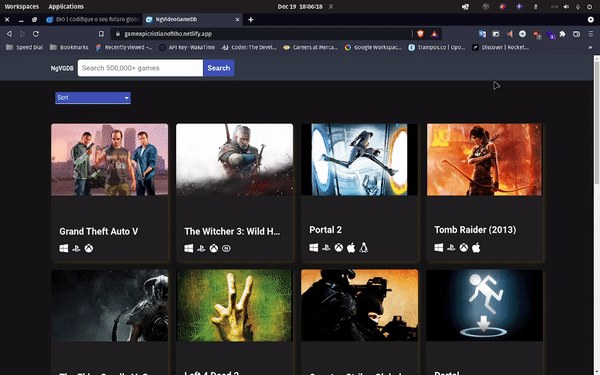600x375 pixels.
Task: Click the site lock icon in address bar
Action: 118,34
